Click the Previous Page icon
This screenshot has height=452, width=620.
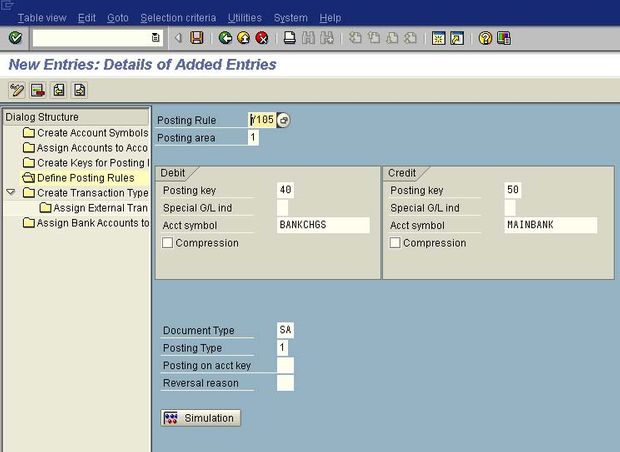click(374, 38)
